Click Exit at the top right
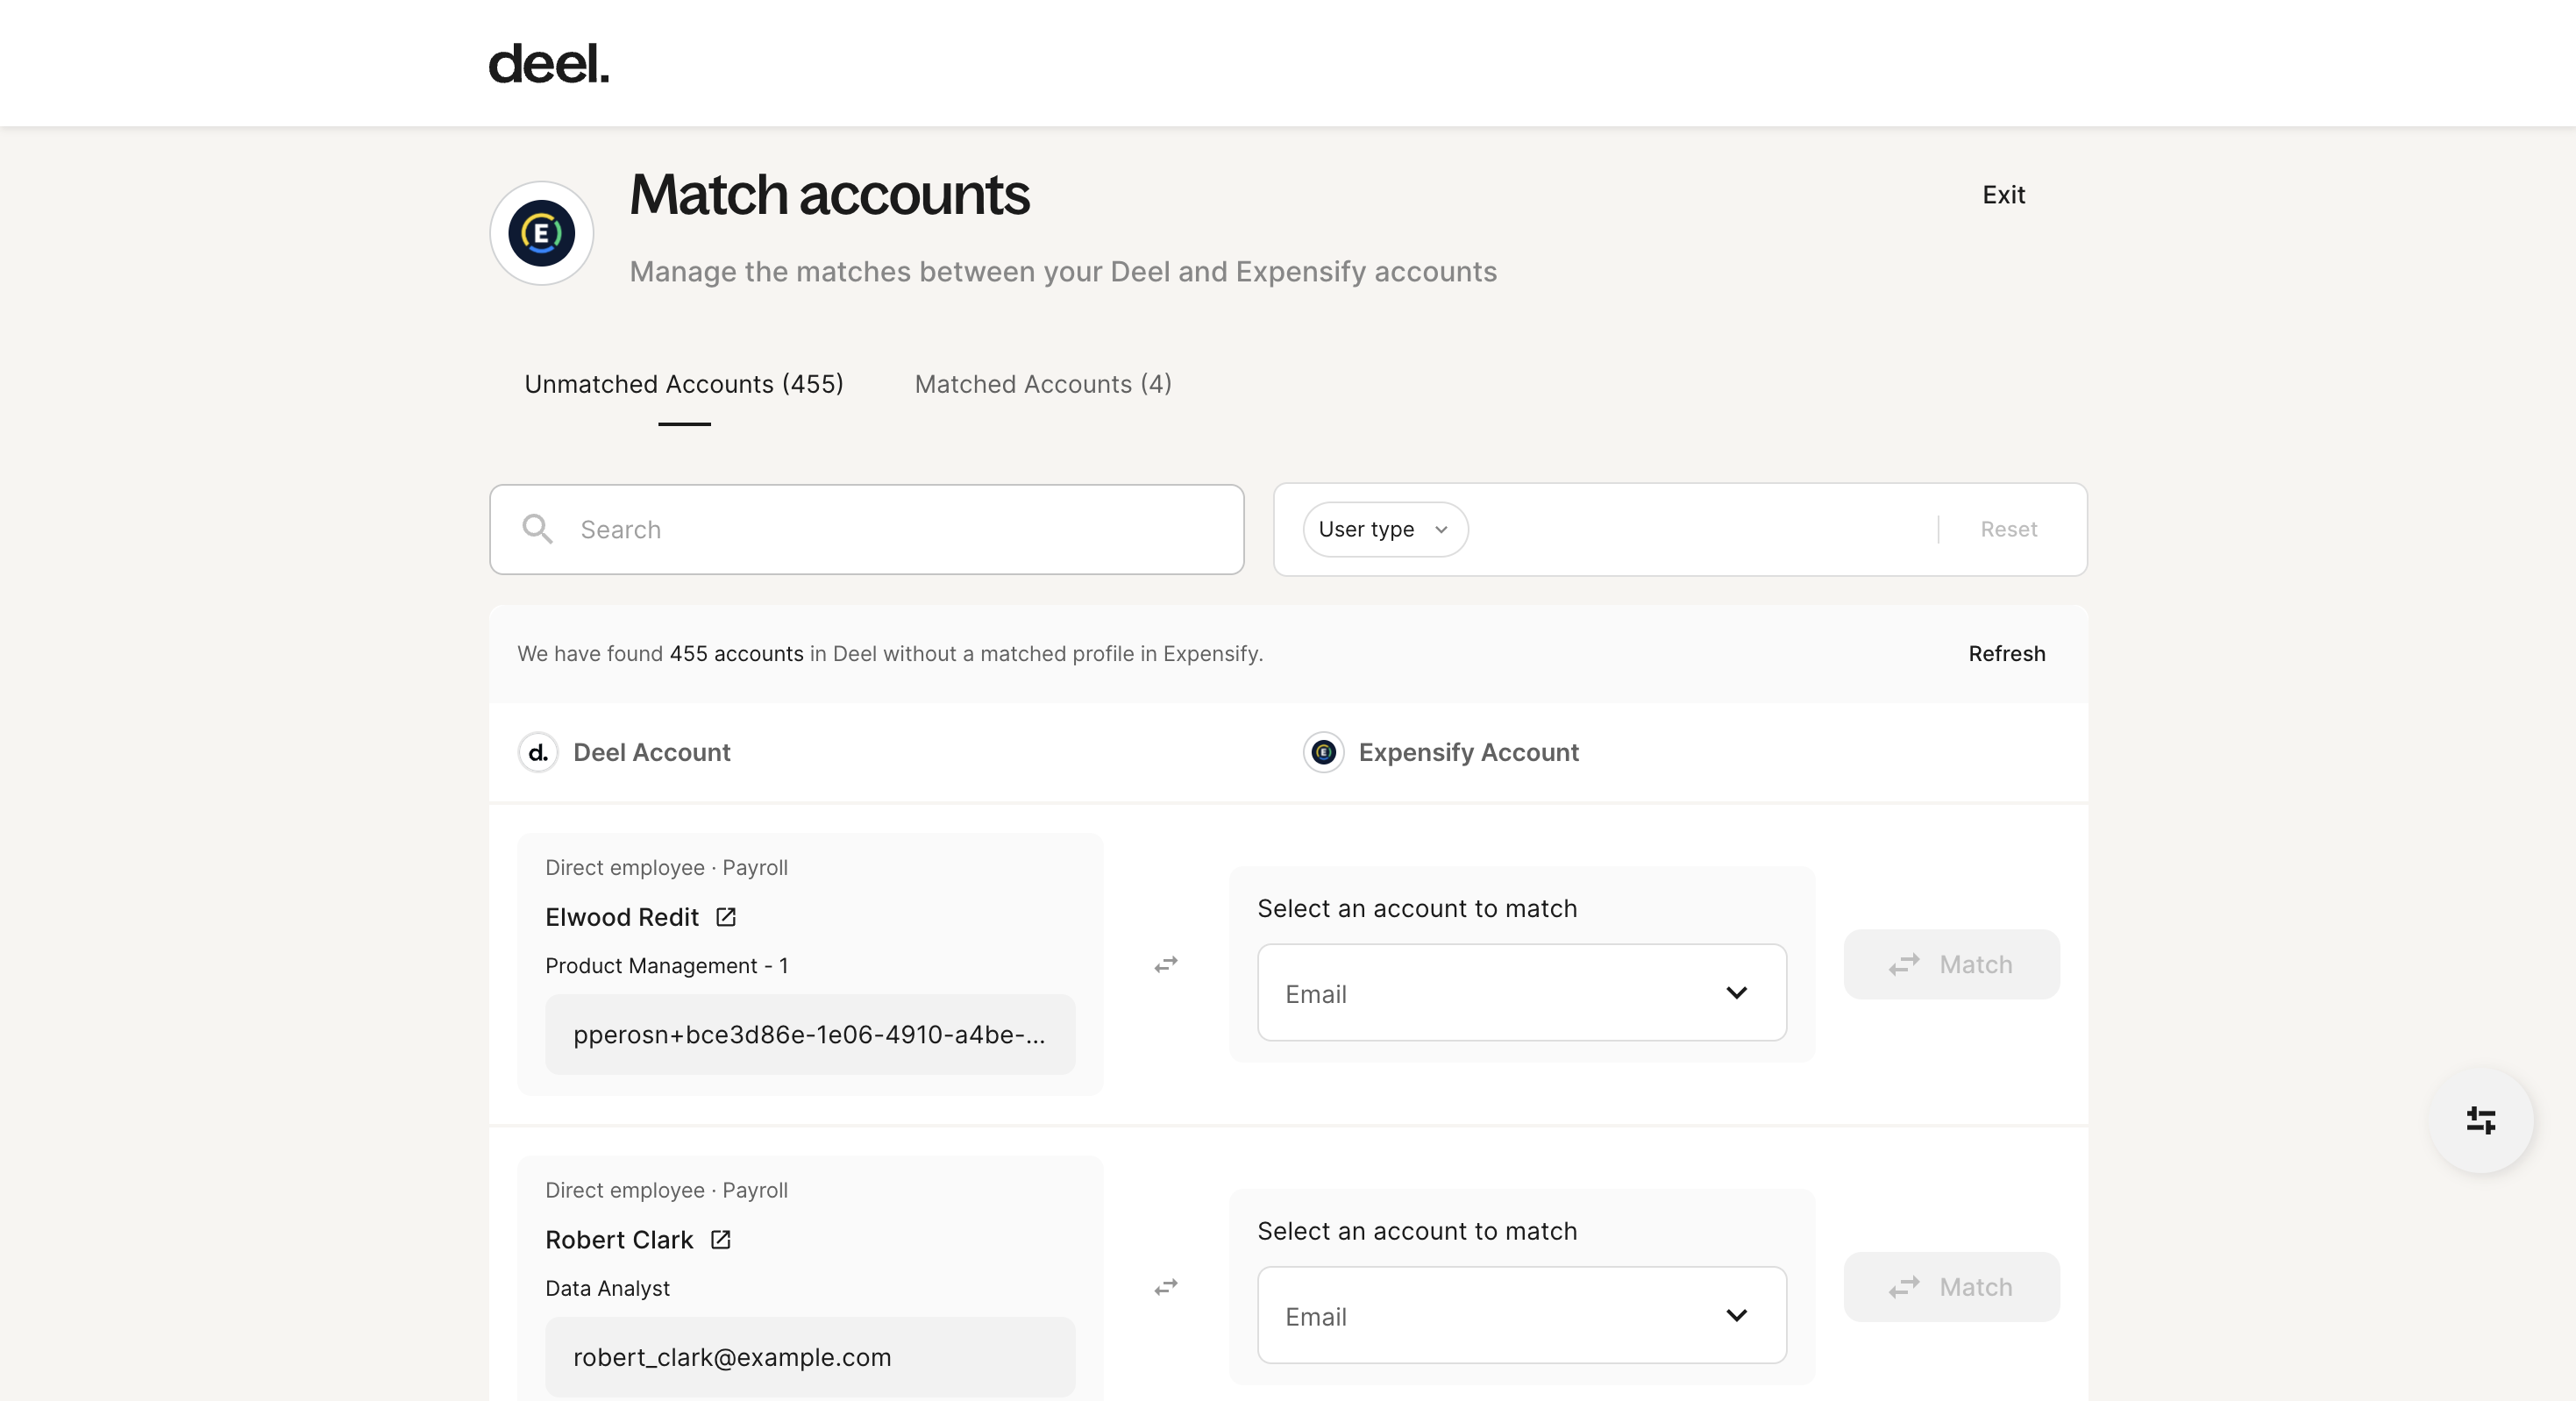2576x1401 pixels. (x=2003, y=195)
